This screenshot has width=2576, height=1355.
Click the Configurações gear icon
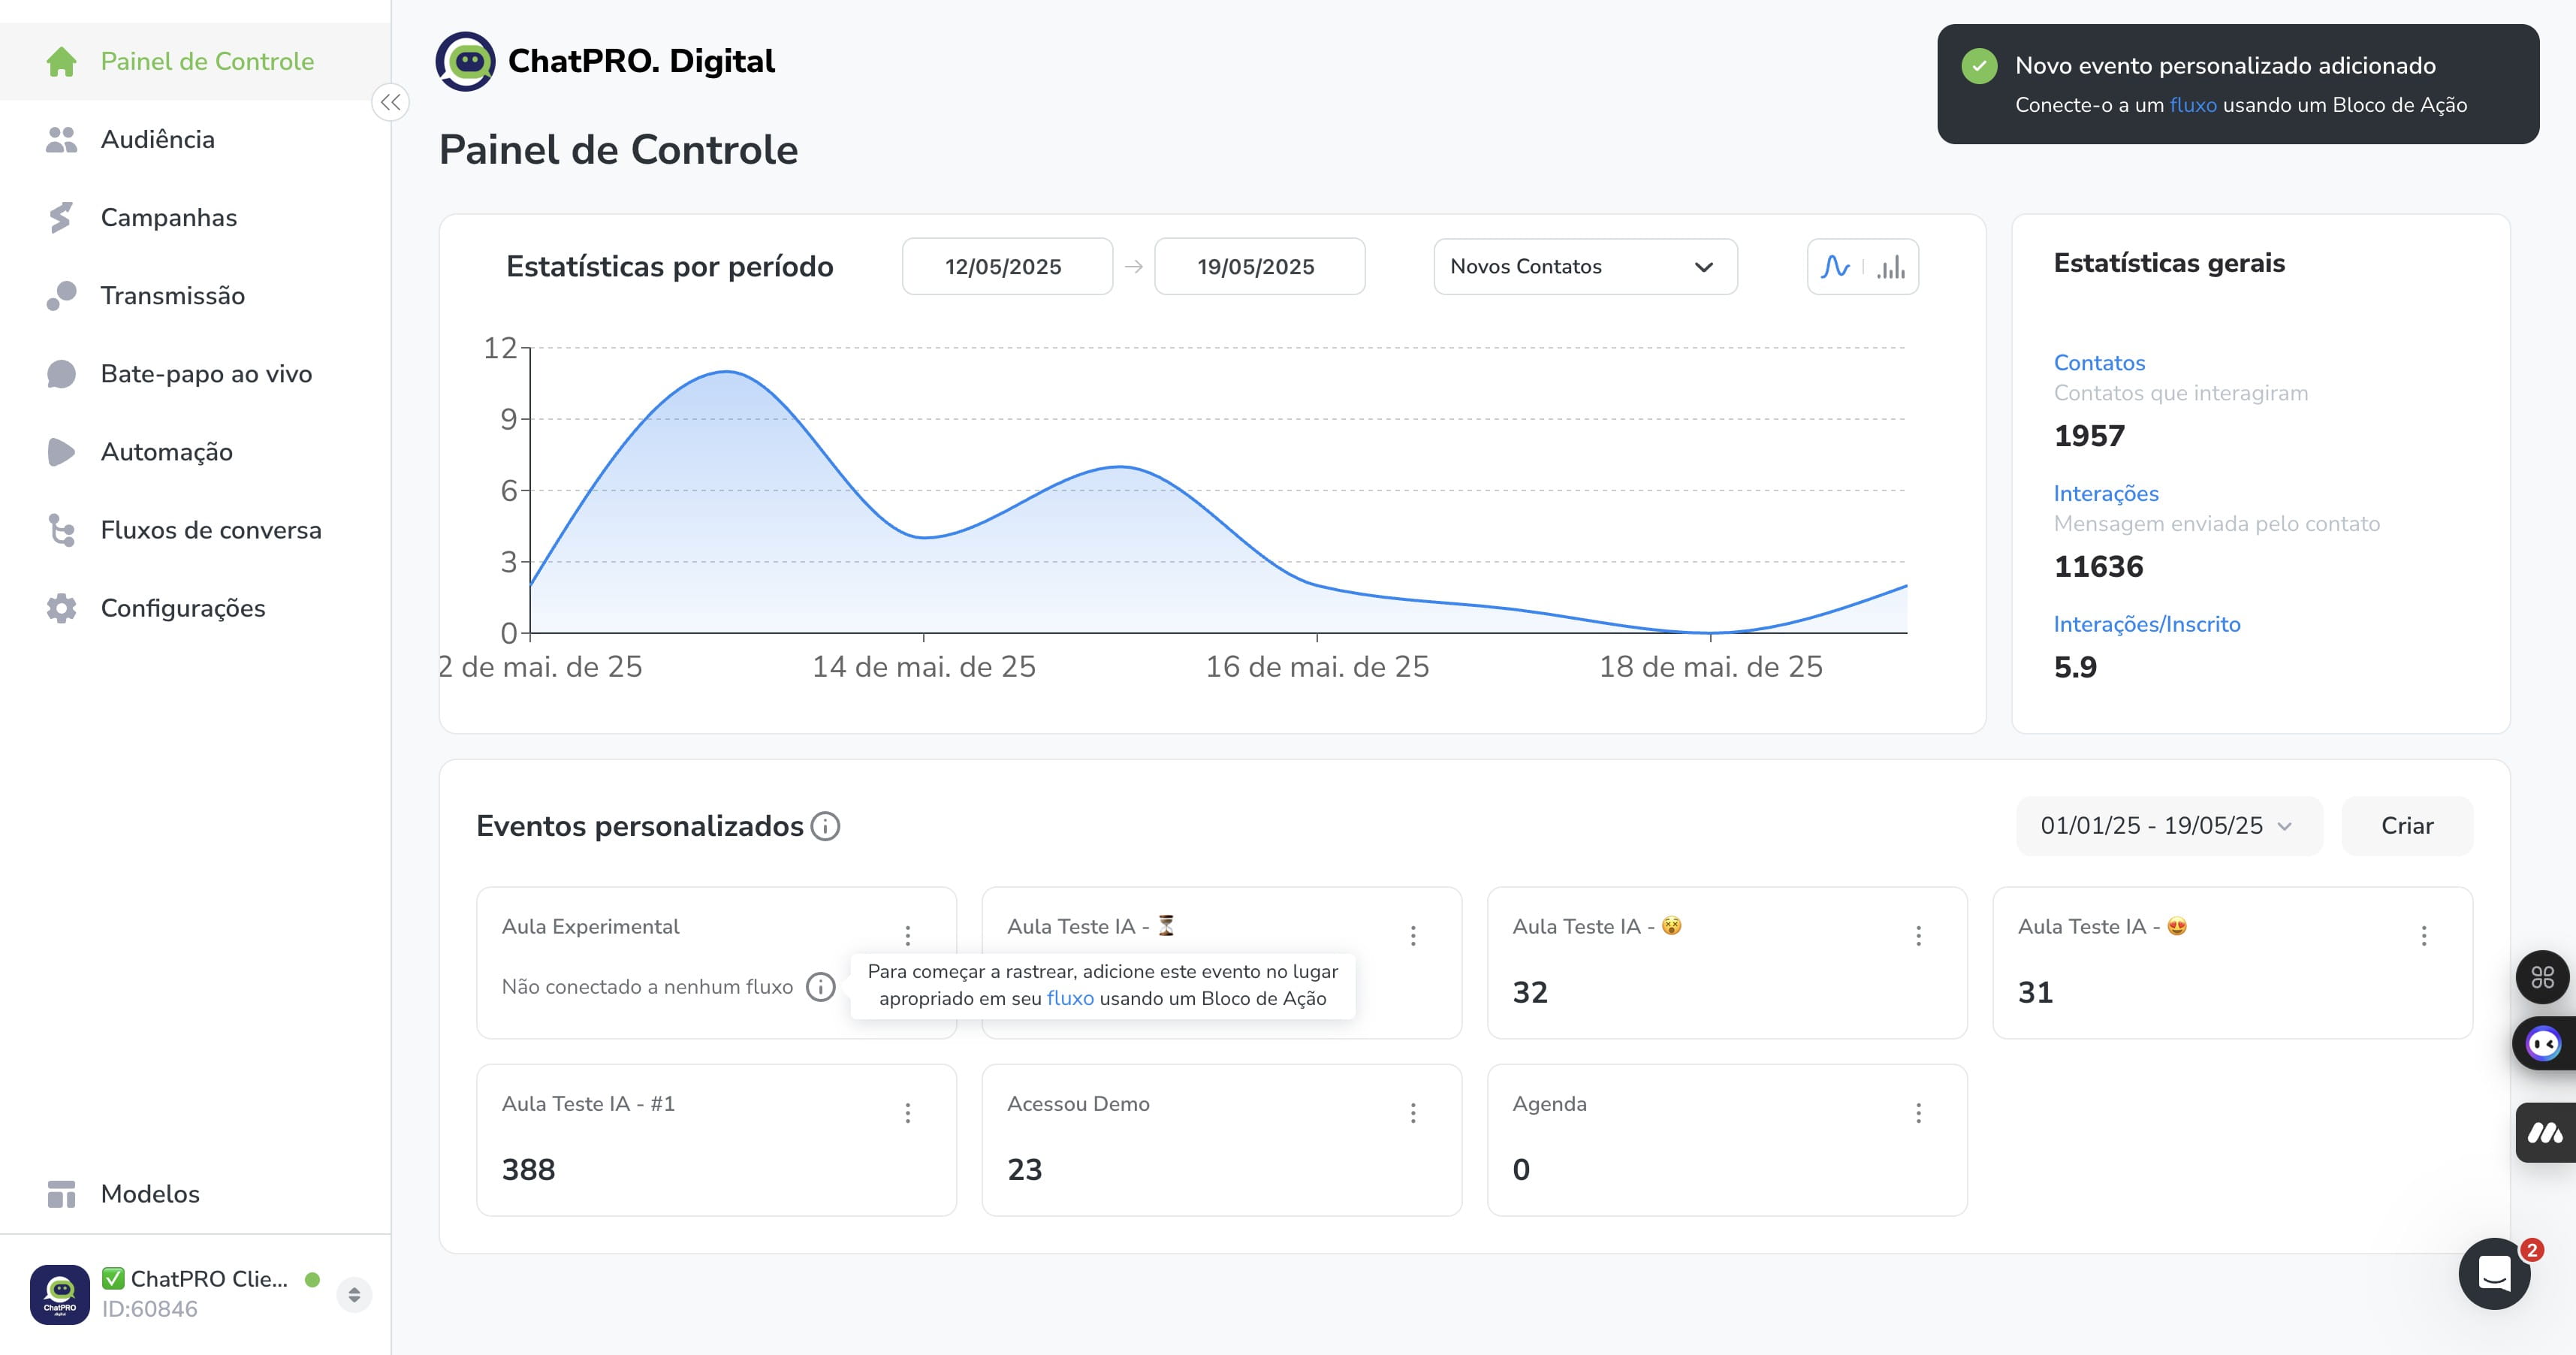coord(61,608)
